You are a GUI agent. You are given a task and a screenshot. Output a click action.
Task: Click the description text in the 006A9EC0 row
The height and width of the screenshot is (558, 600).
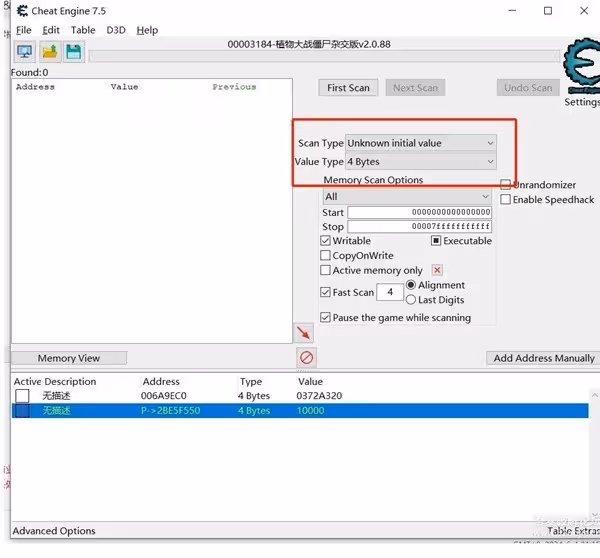click(x=56, y=396)
